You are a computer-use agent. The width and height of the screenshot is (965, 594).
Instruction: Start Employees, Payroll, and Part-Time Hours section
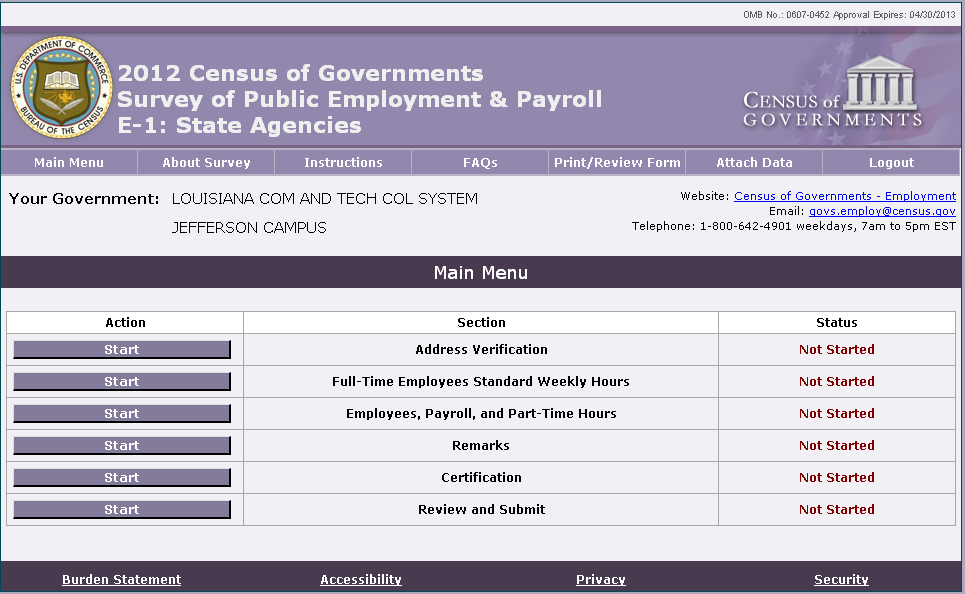pos(122,414)
